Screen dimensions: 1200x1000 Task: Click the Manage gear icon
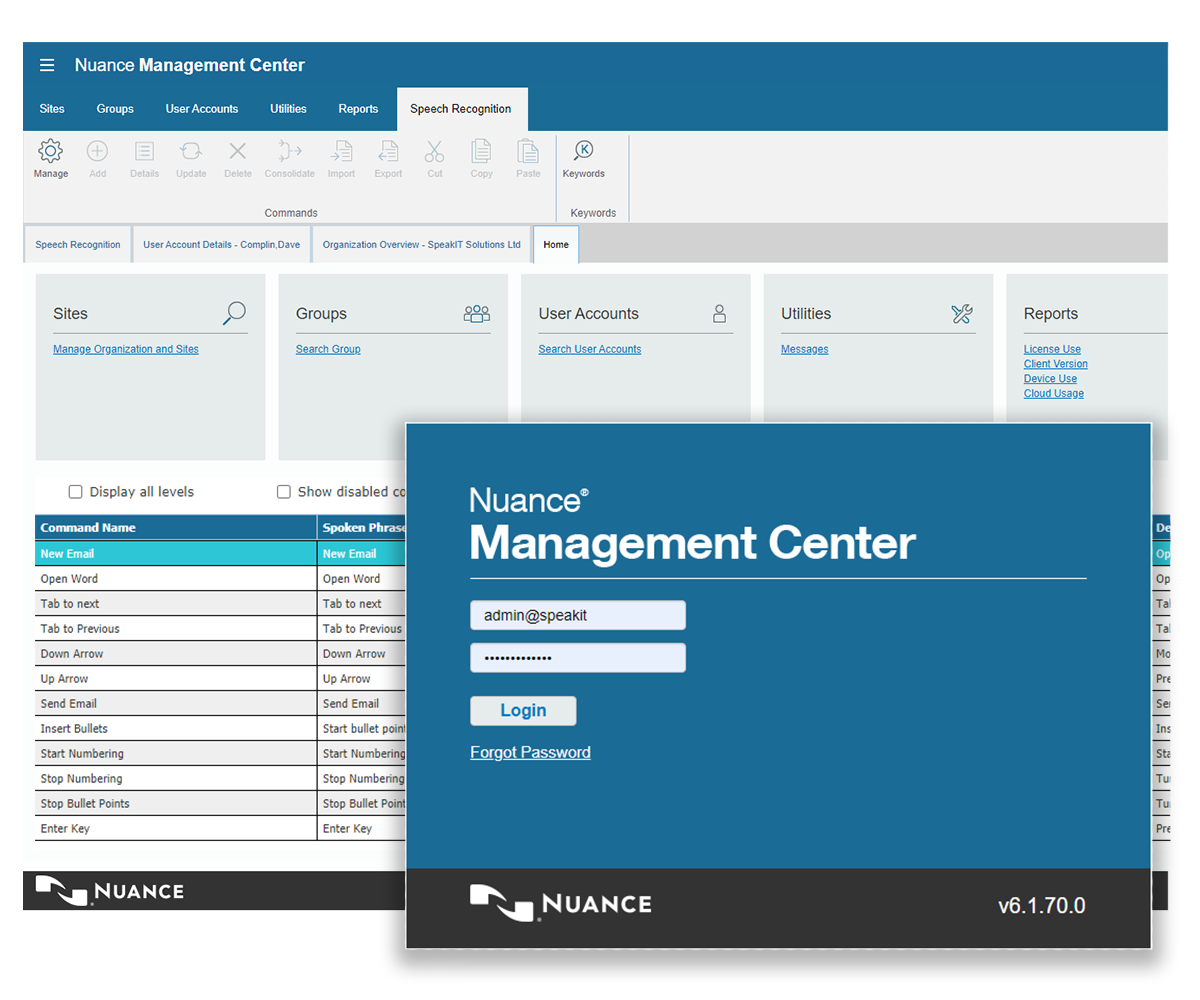[50, 152]
